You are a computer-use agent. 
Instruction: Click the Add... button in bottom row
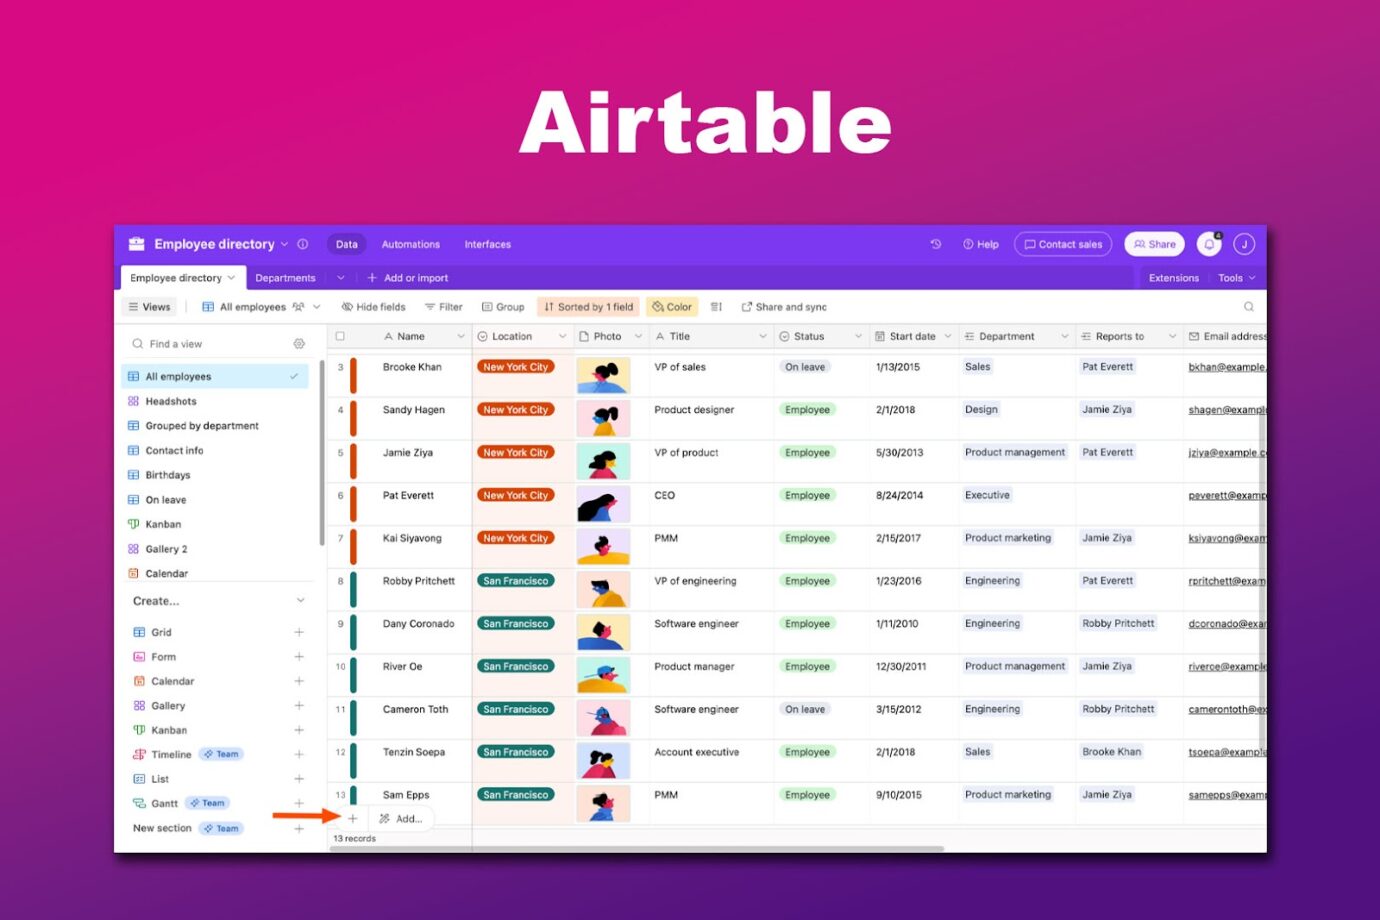(x=401, y=818)
